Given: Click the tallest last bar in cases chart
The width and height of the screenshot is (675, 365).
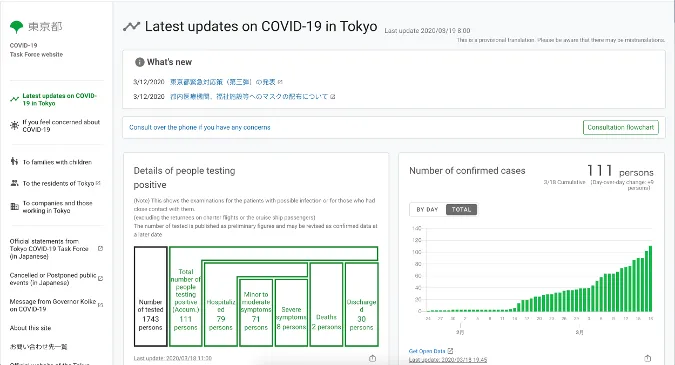Looking at the screenshot, I should point(650,278).
